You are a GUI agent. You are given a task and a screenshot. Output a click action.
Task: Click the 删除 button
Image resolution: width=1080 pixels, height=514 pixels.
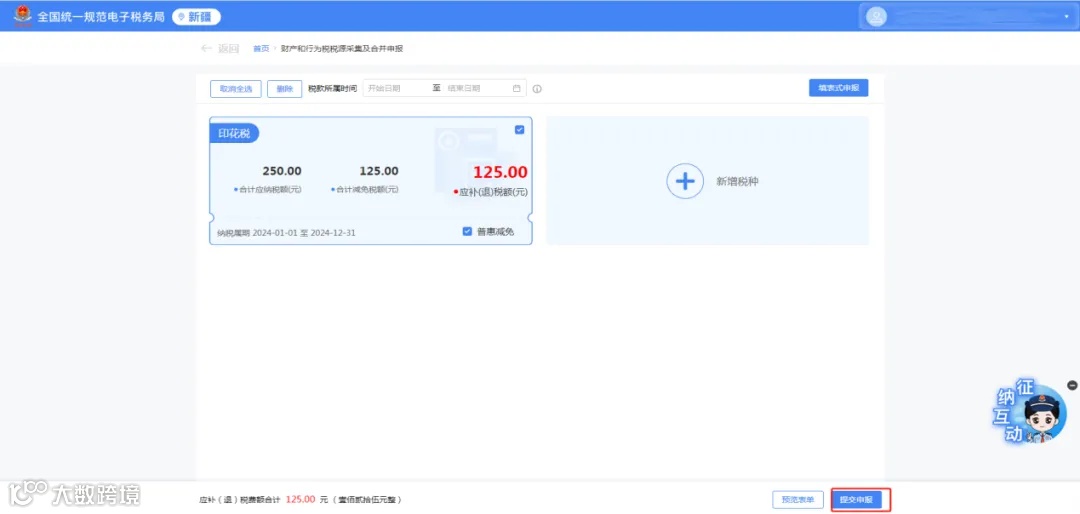coord(284,88)
